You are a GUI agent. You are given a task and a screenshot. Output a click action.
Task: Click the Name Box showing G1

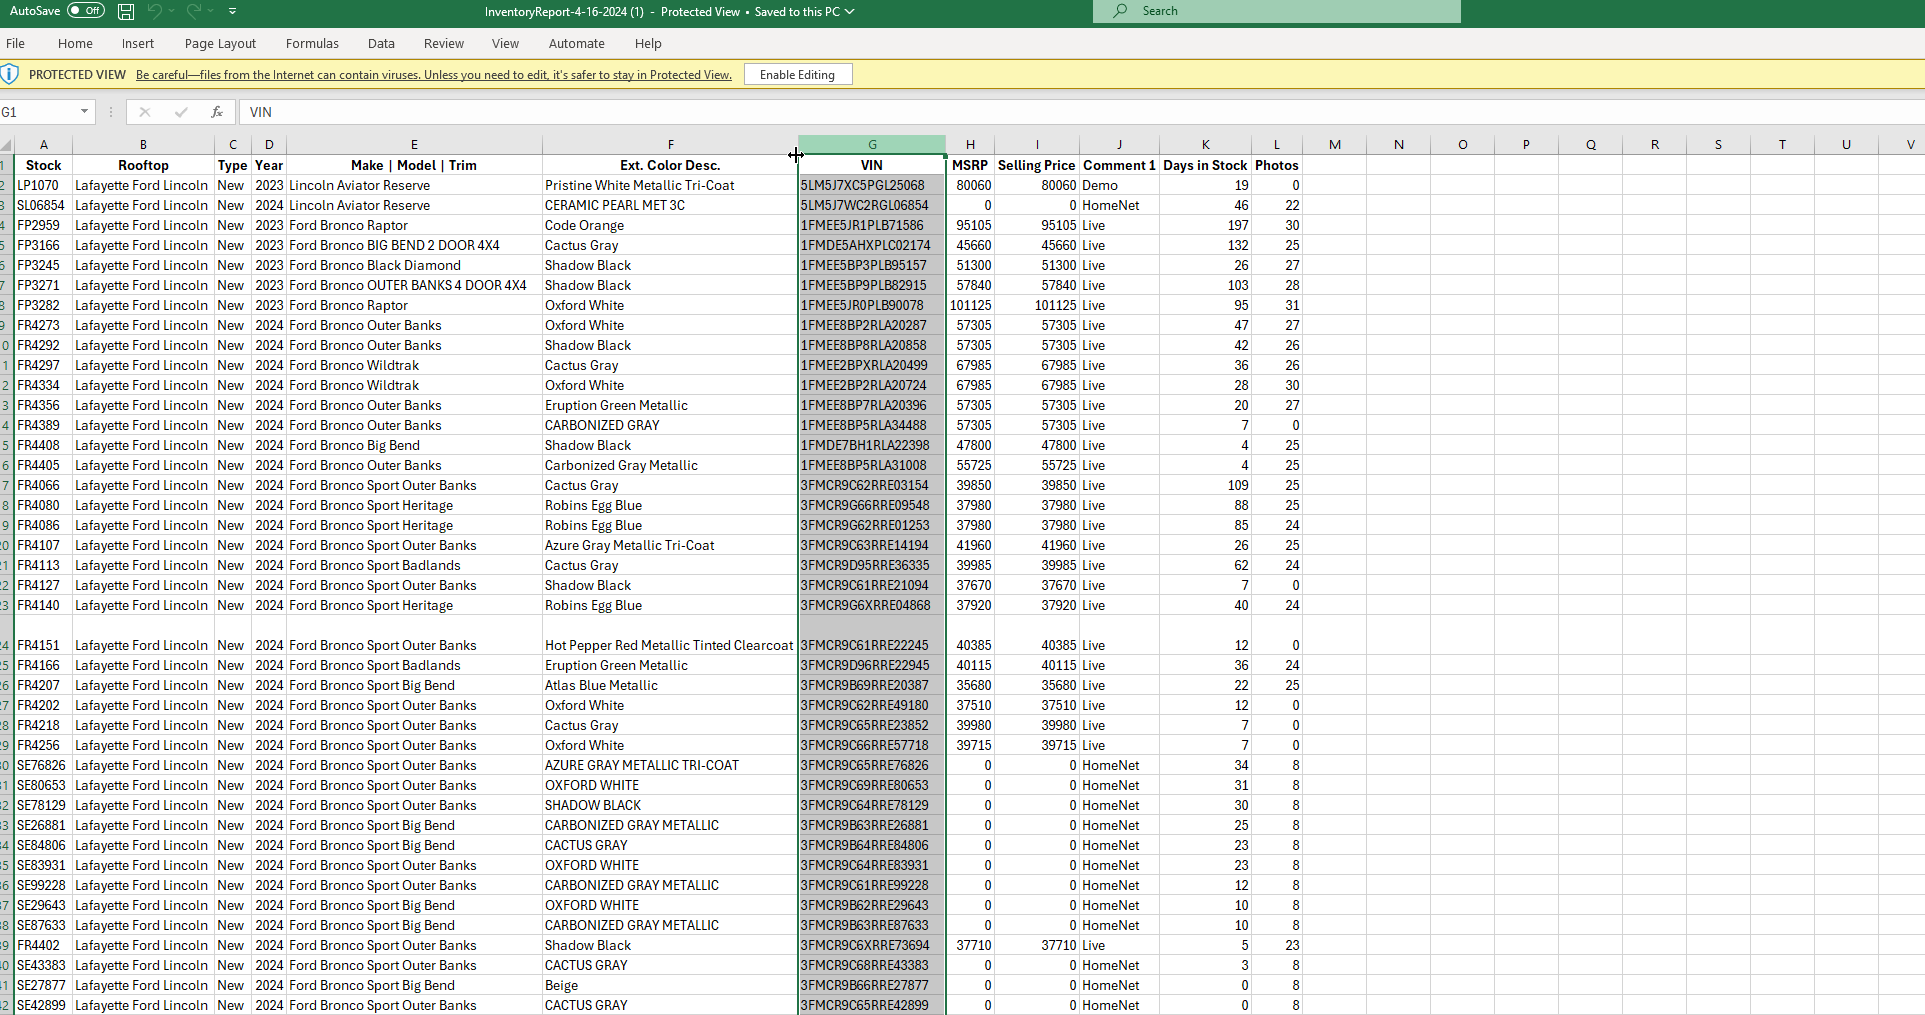37,112
